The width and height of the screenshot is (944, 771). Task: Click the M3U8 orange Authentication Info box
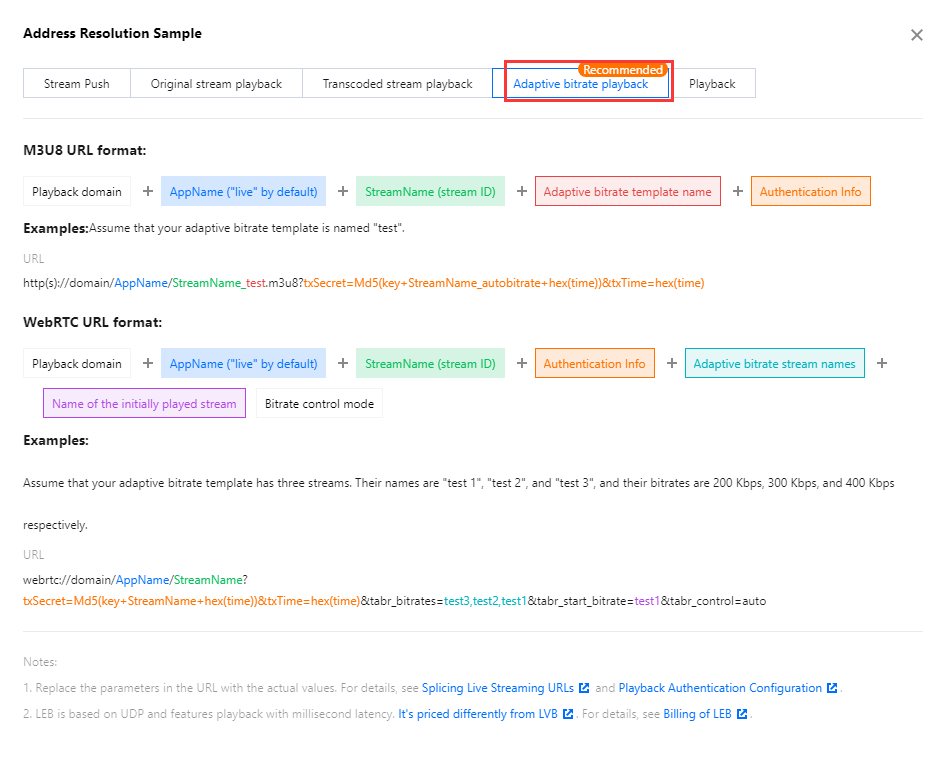pos(810,192)
